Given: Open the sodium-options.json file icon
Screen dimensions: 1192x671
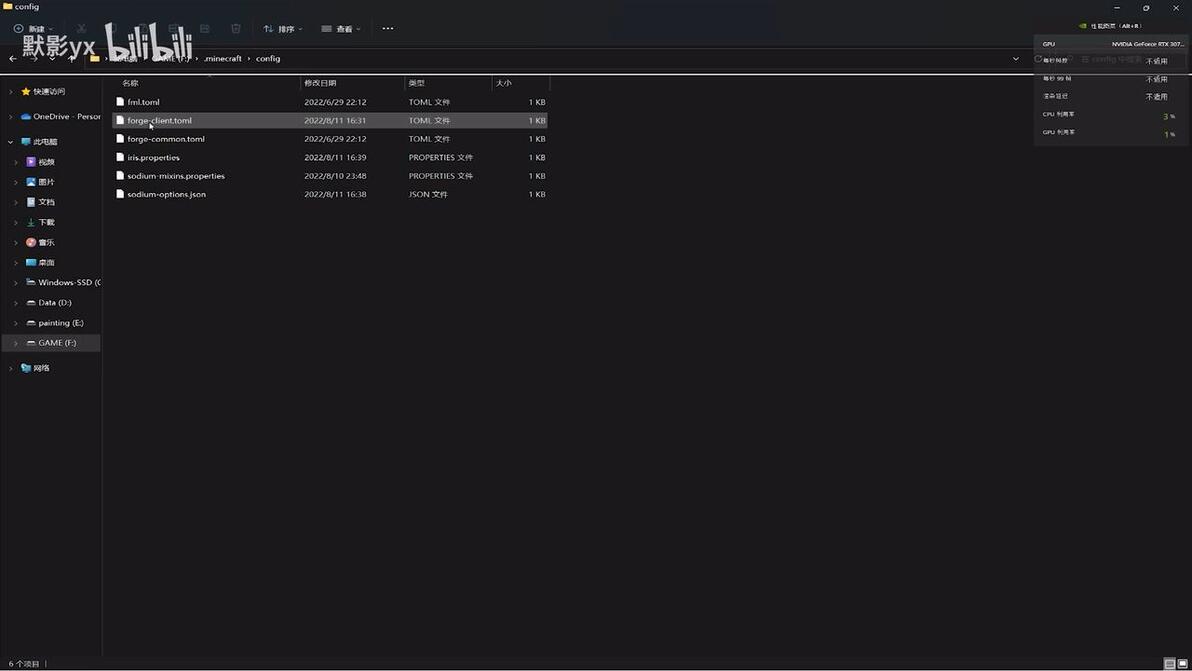Looking at the screenshot, I should tap(119, 195).
